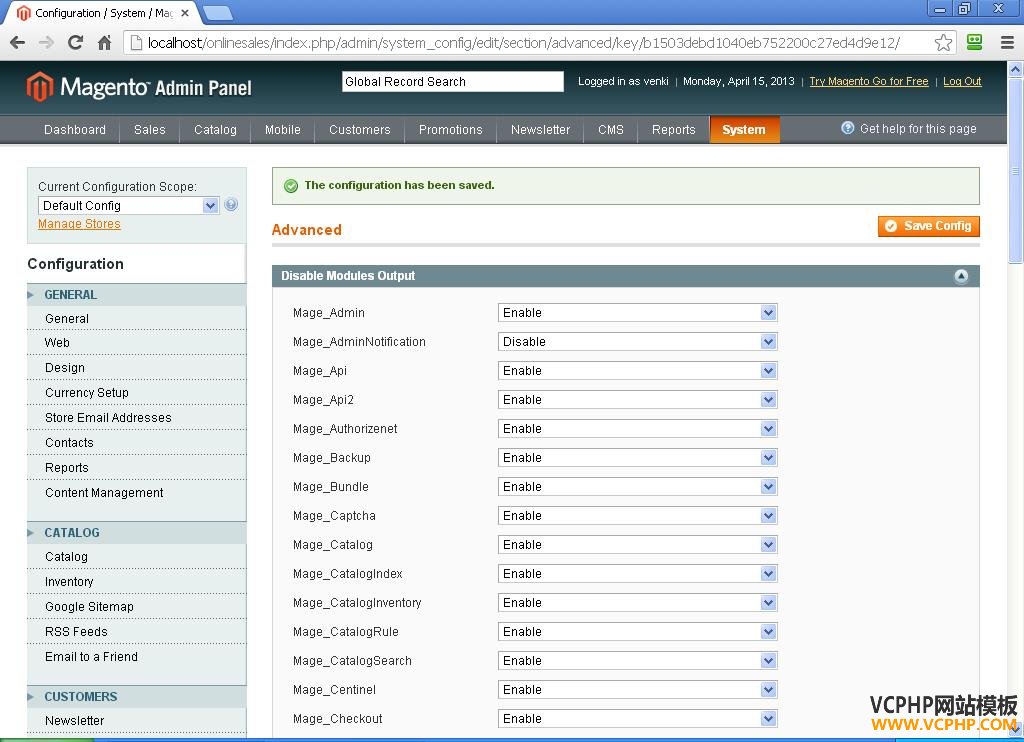Image resolution: width=1024 pixels, height=742 pixels.
Task: Open Mage_CatalogSearch dropdown
Action: [x=637, y=661]
